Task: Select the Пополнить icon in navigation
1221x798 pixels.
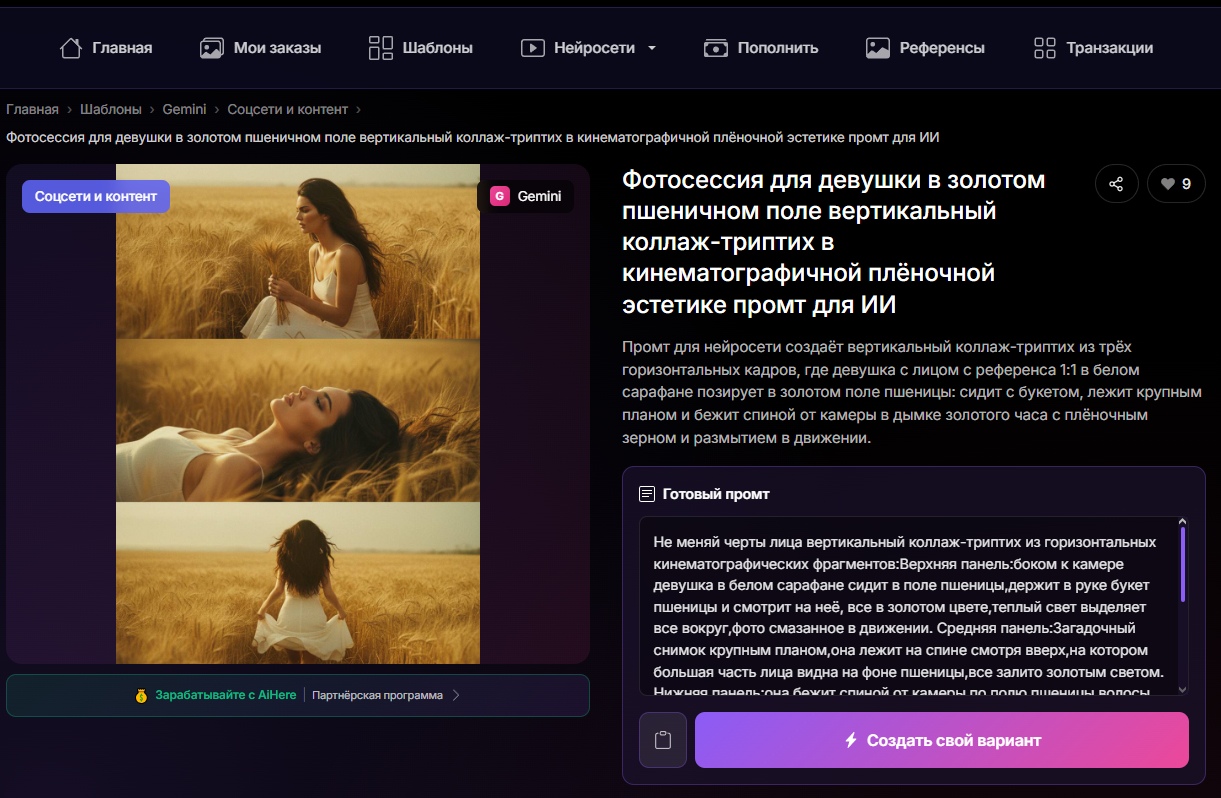Action: [x=716, y=47]
